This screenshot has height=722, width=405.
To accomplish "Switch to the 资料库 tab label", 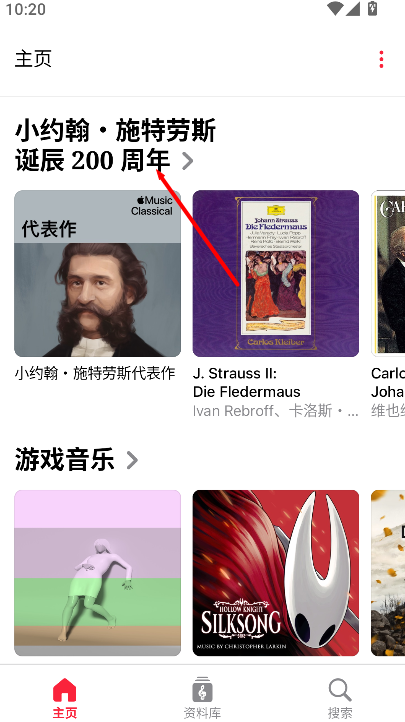I will 202,713.
